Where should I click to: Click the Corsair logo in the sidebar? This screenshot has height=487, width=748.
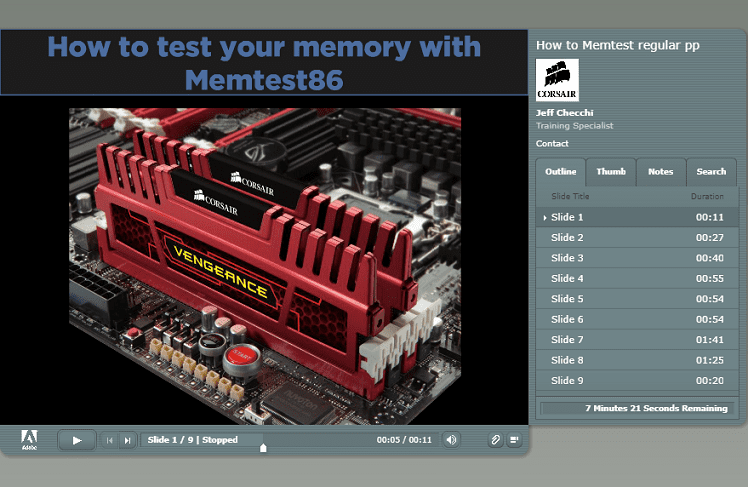557,80
